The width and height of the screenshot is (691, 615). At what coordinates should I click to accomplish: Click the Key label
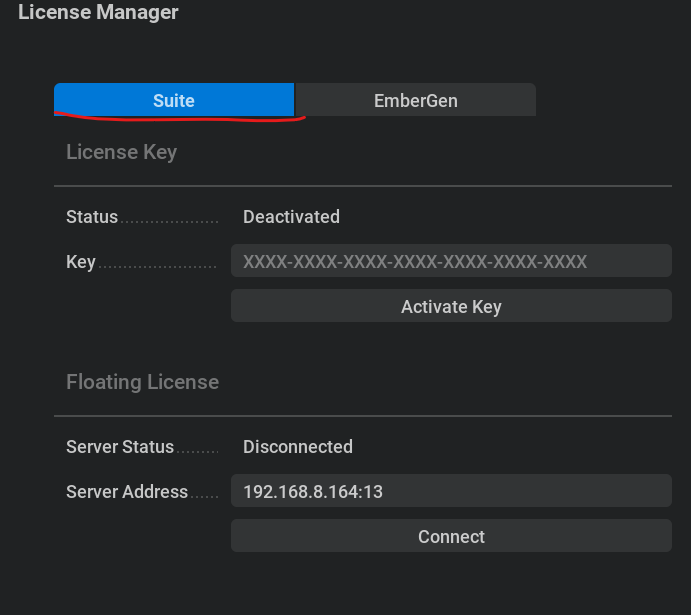point(81,262)
